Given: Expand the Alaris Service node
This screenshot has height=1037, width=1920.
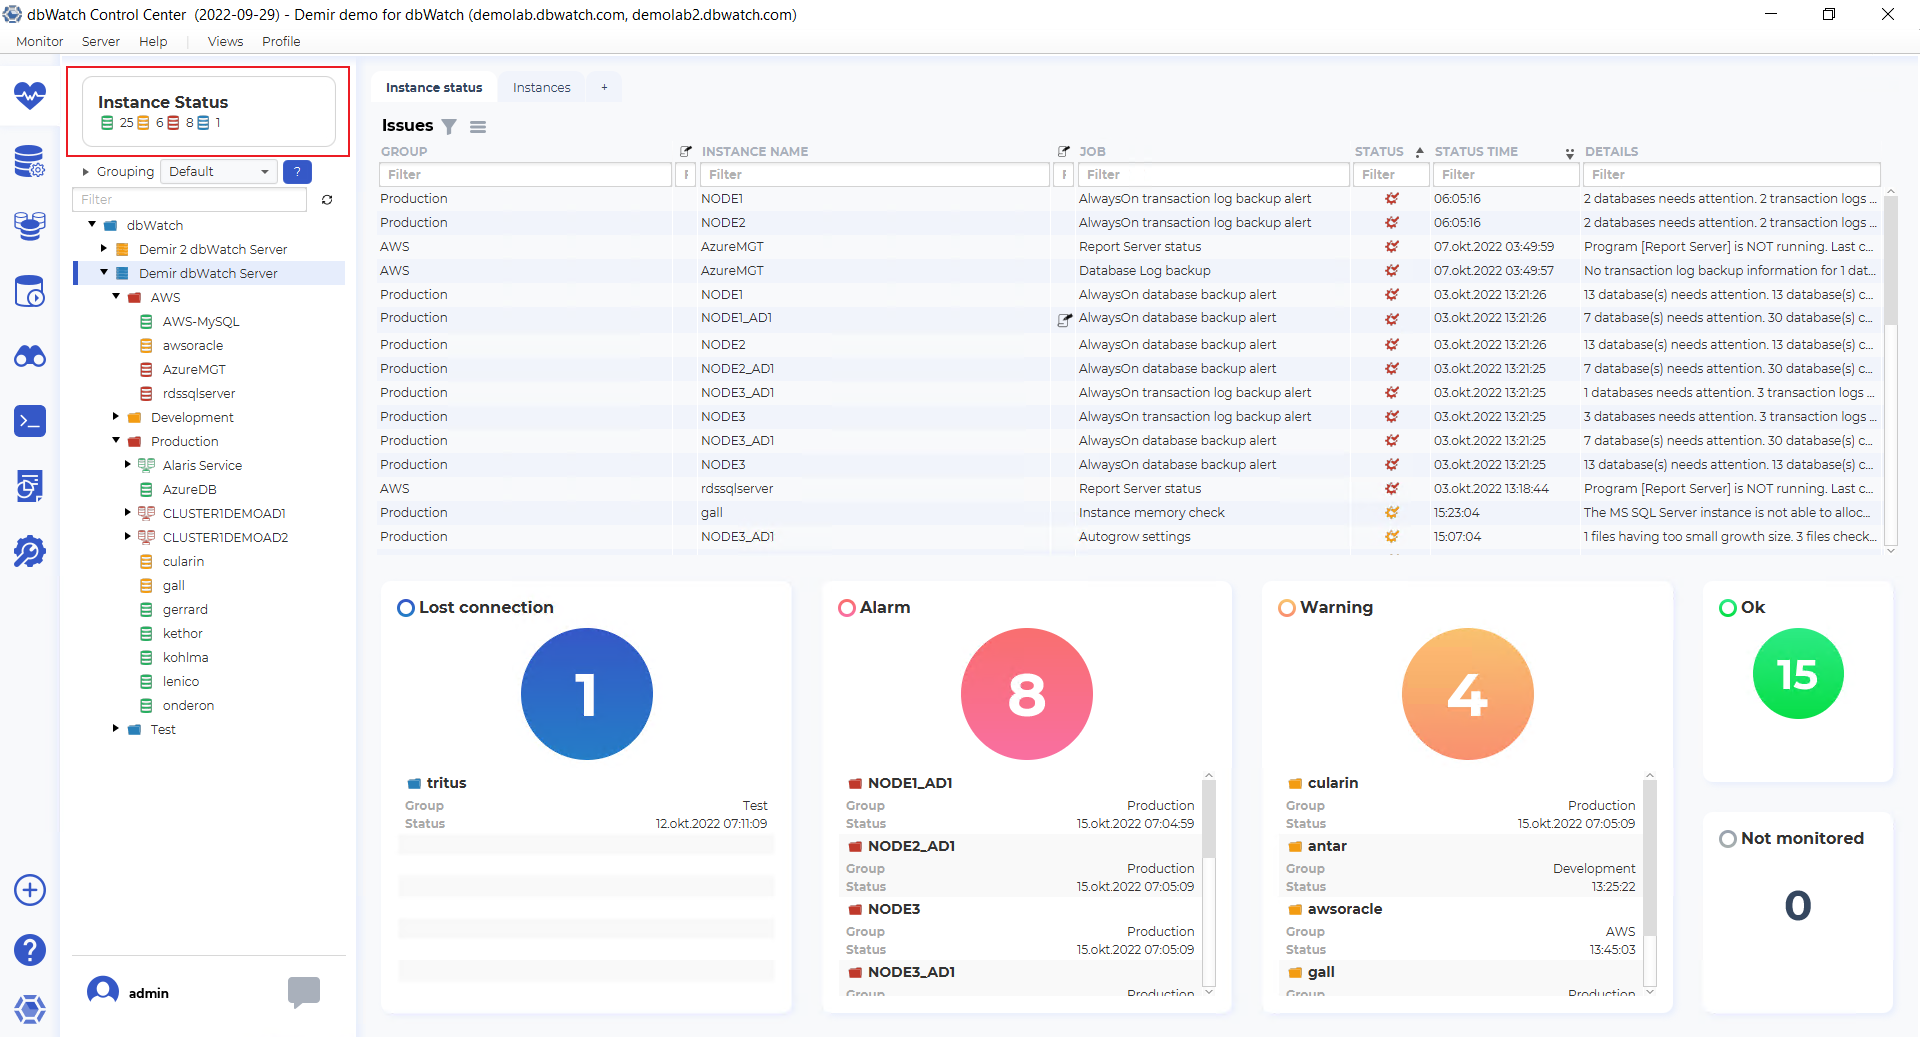Looking at the screenshot, I should pos(128,465).
